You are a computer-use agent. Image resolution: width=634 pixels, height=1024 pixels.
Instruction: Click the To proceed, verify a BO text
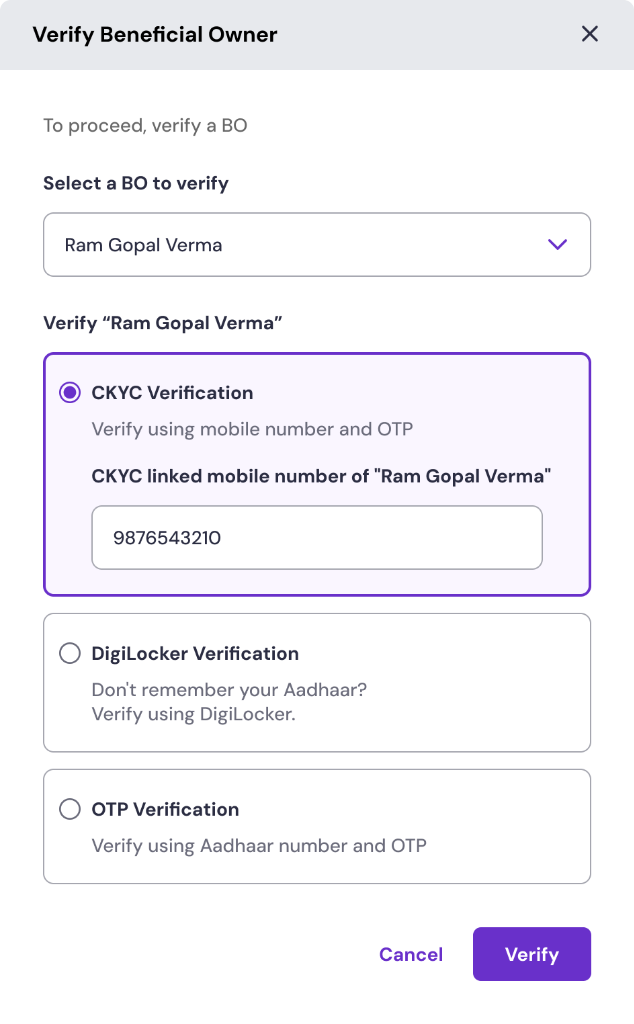tap(145, 125)
